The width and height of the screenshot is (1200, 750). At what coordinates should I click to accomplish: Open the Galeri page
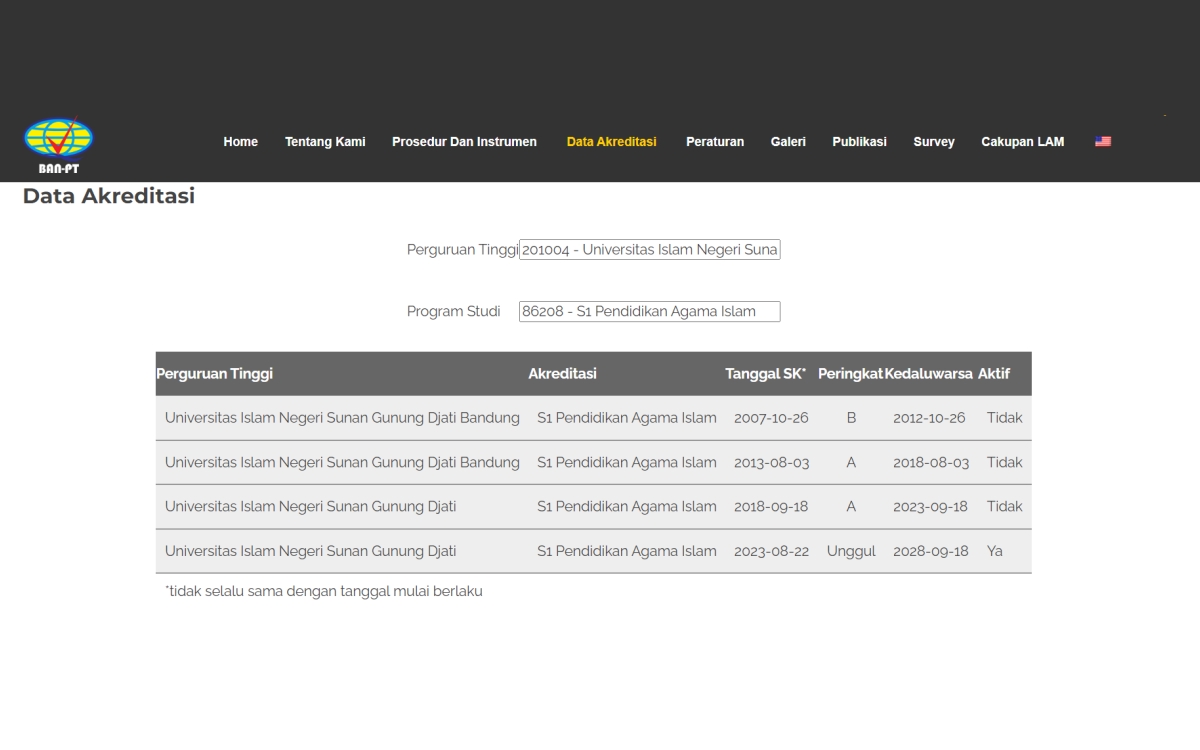click(788, 142)
